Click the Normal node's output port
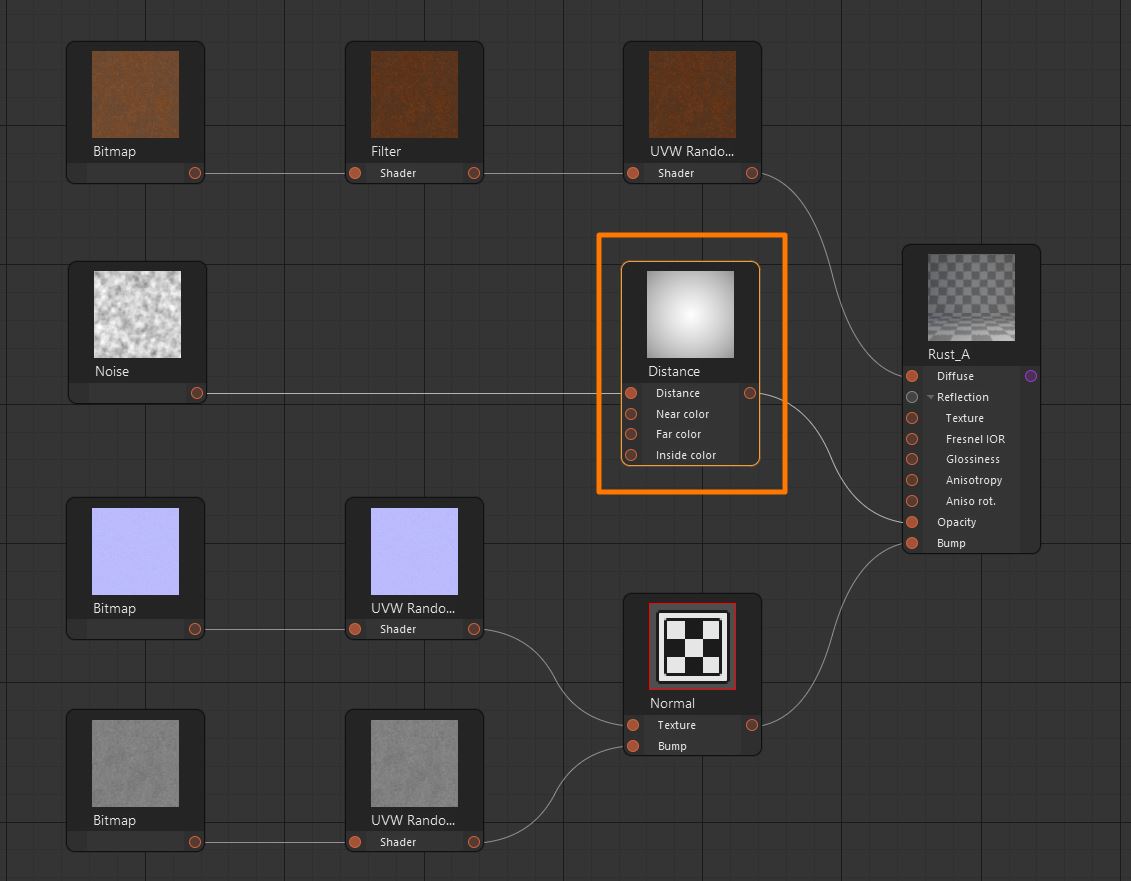This screenshot has width=1131, height=881. tap(752, 725)
